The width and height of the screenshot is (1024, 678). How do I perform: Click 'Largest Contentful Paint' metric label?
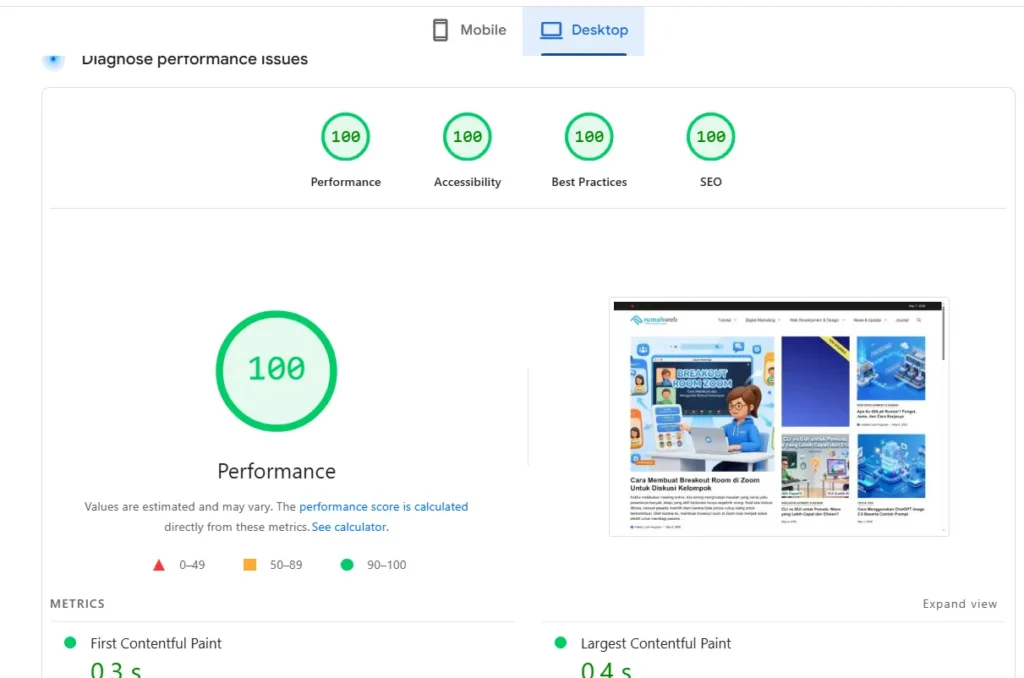pyautogui.click(x=656, y=643)
